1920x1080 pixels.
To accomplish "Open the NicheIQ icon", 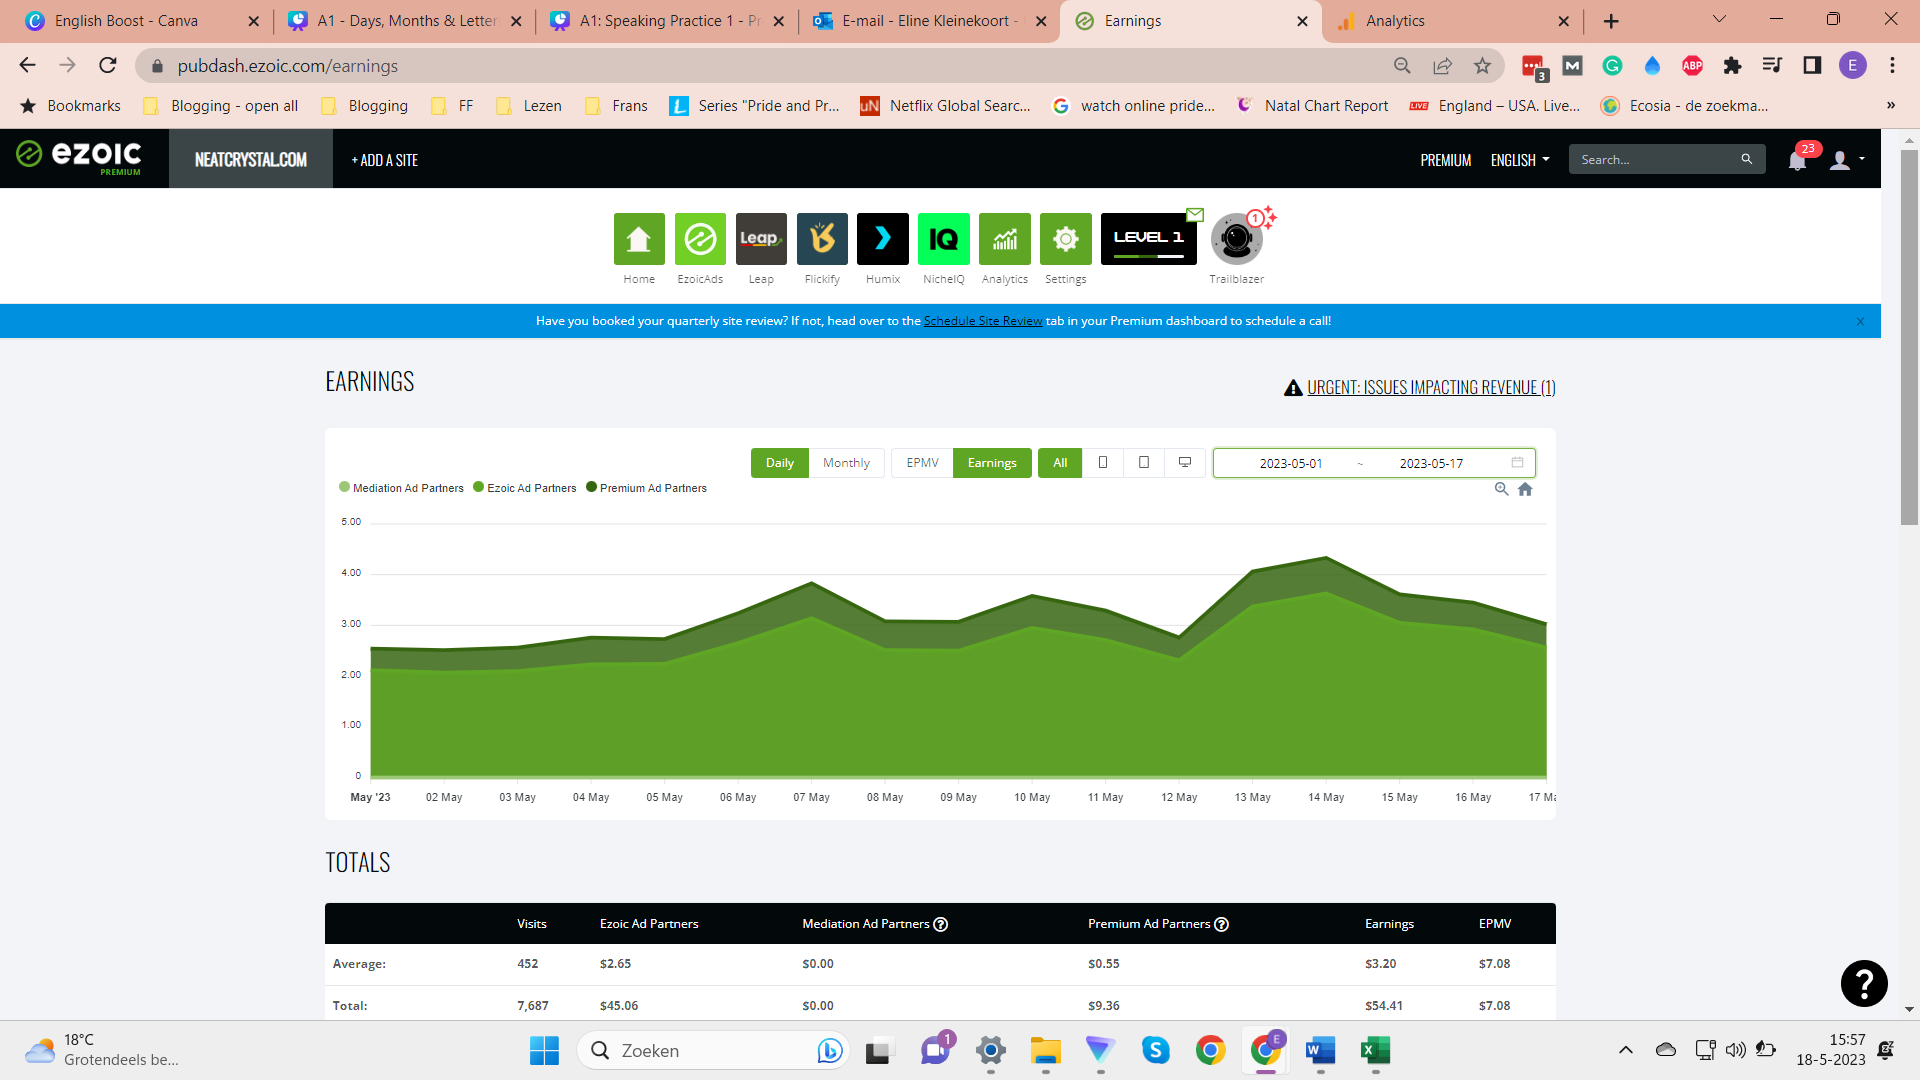I will (x=944, y=238).
